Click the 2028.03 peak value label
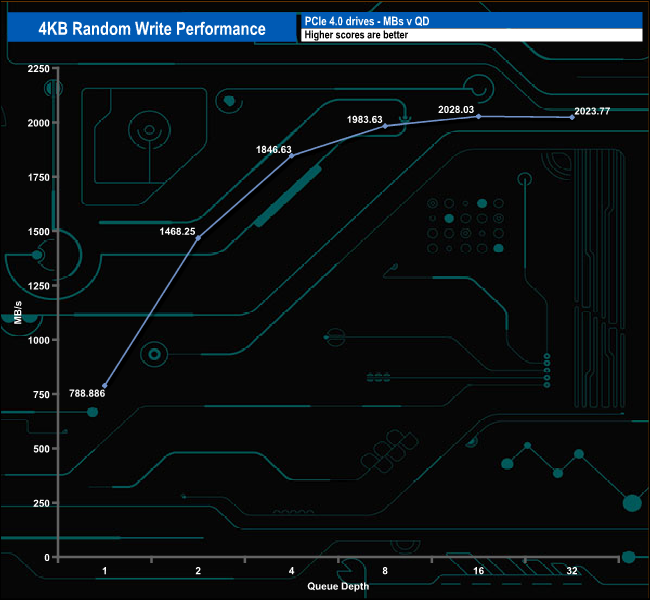 pyautogui.click(x=458, y=109)
